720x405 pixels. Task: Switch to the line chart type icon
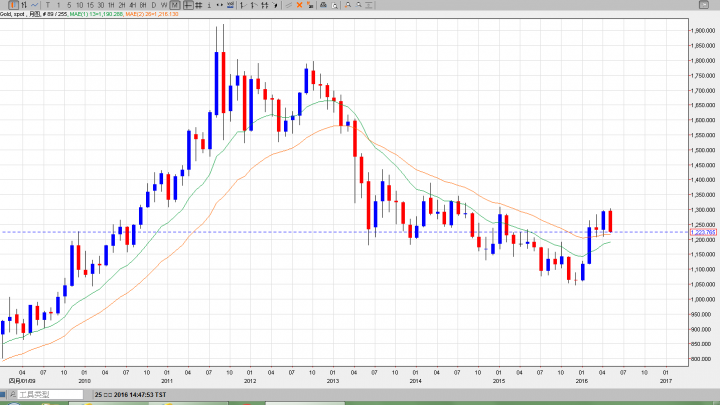(35, 5)
